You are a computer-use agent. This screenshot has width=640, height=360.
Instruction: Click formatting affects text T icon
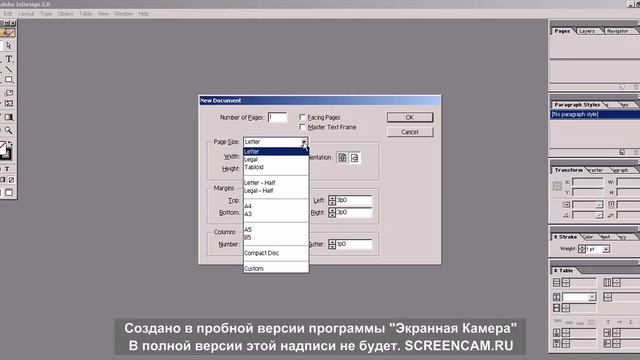(7, 169)
